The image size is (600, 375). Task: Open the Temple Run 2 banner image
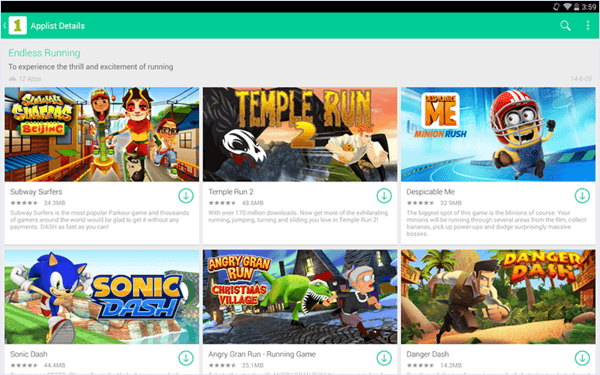click(300, 134)
